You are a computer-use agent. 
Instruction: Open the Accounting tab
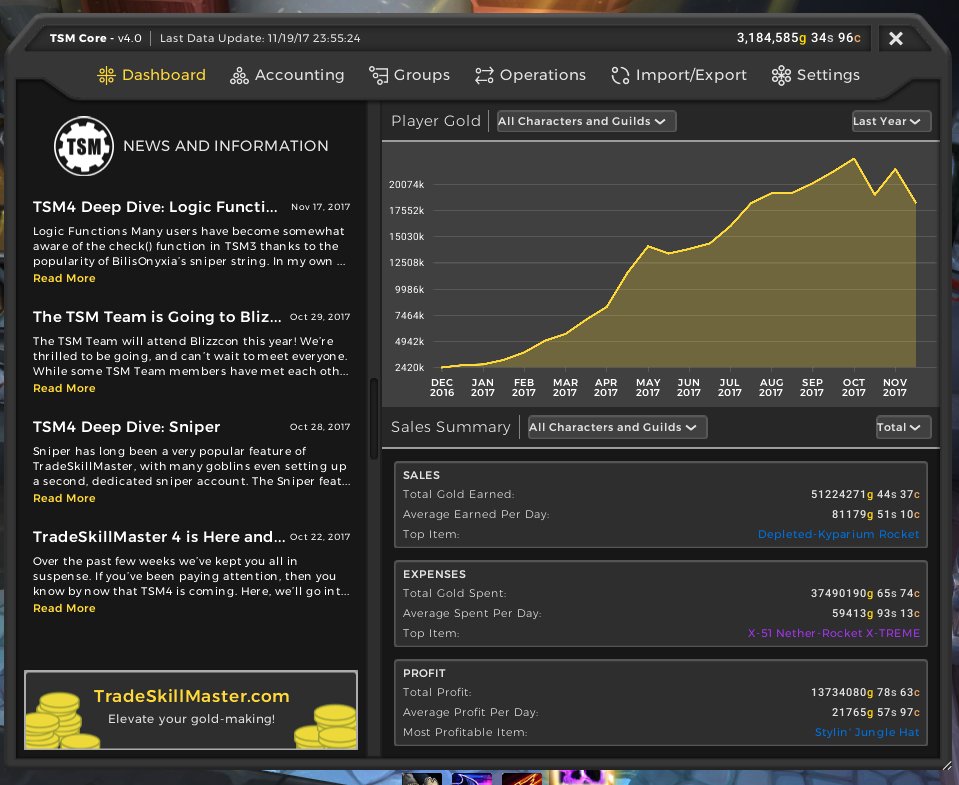pos(287,75)
